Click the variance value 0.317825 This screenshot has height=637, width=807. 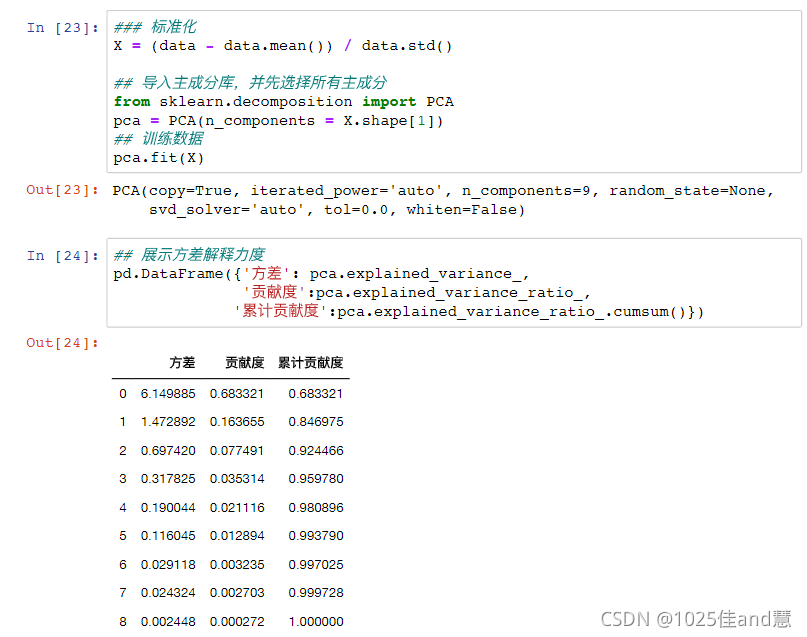(168, 479)
